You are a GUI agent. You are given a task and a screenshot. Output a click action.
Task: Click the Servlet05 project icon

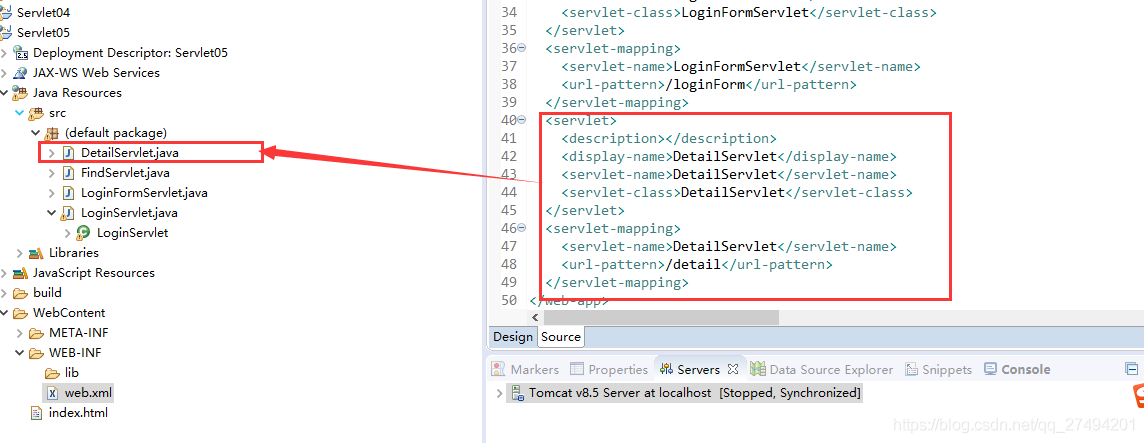(x=6, y=33)
